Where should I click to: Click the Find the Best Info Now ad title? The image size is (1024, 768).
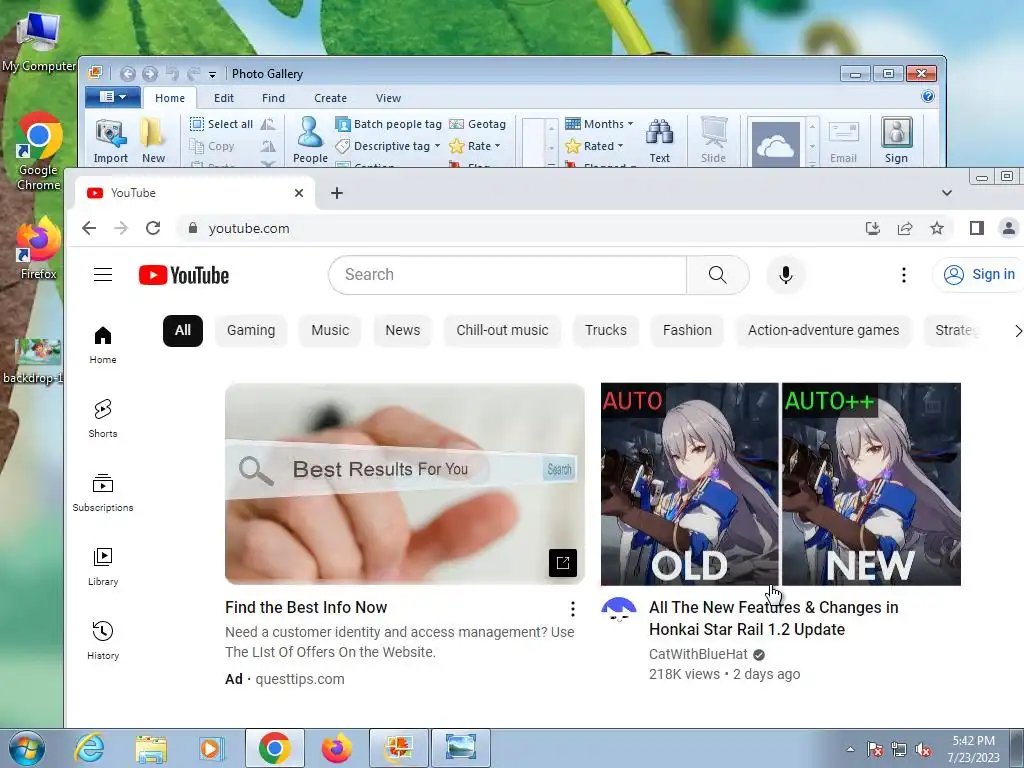pyautogui.click(x=306, y=607)
